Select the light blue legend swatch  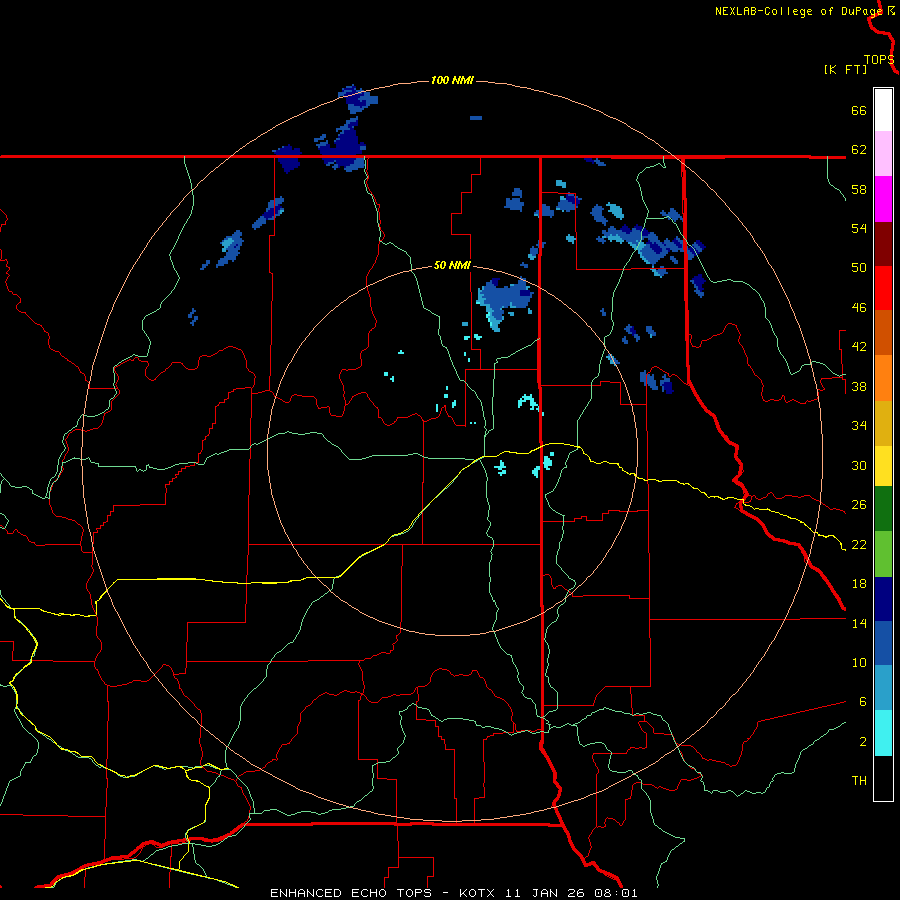pyautogui.click(x=883, y=688)
